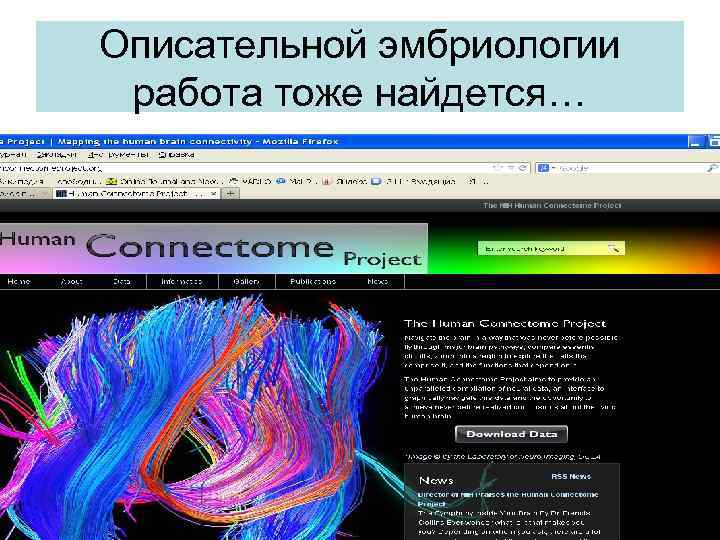Open the Director of NIH Praises news headline
The width and height of the screenshot is (720, 540).
tap(508, 499)
